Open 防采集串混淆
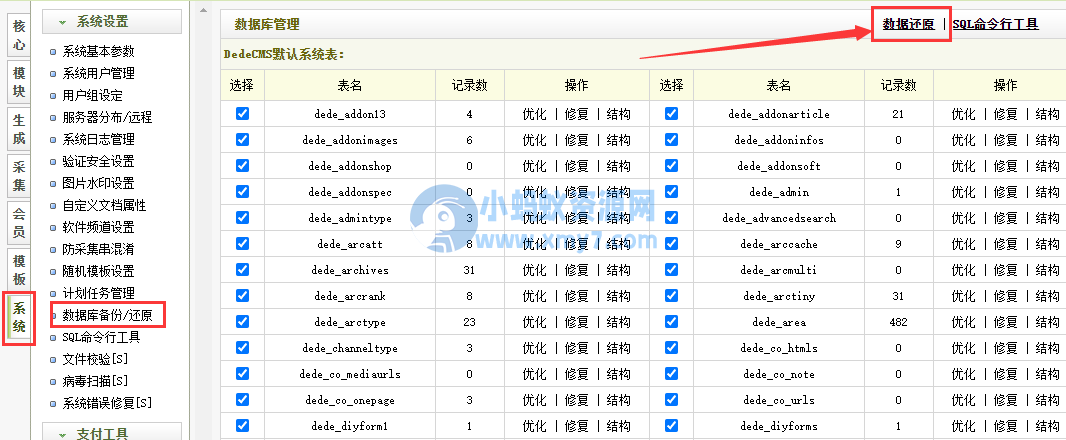 (99, 250)
